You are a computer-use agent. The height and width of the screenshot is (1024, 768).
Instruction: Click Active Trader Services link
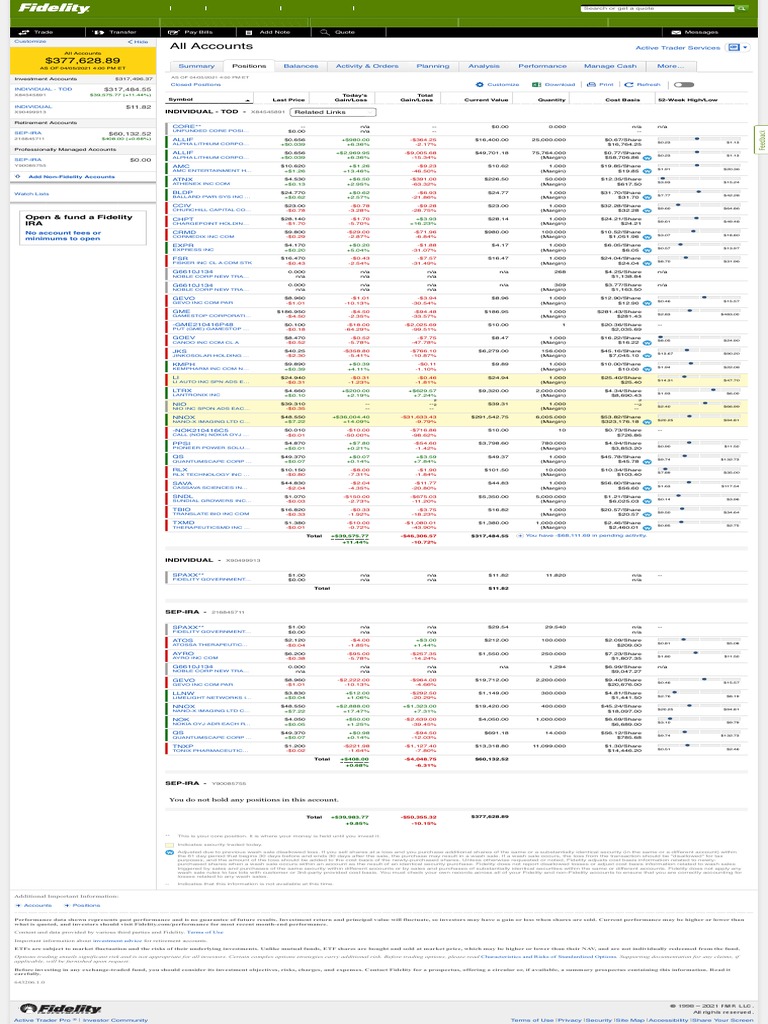point(678,48)
